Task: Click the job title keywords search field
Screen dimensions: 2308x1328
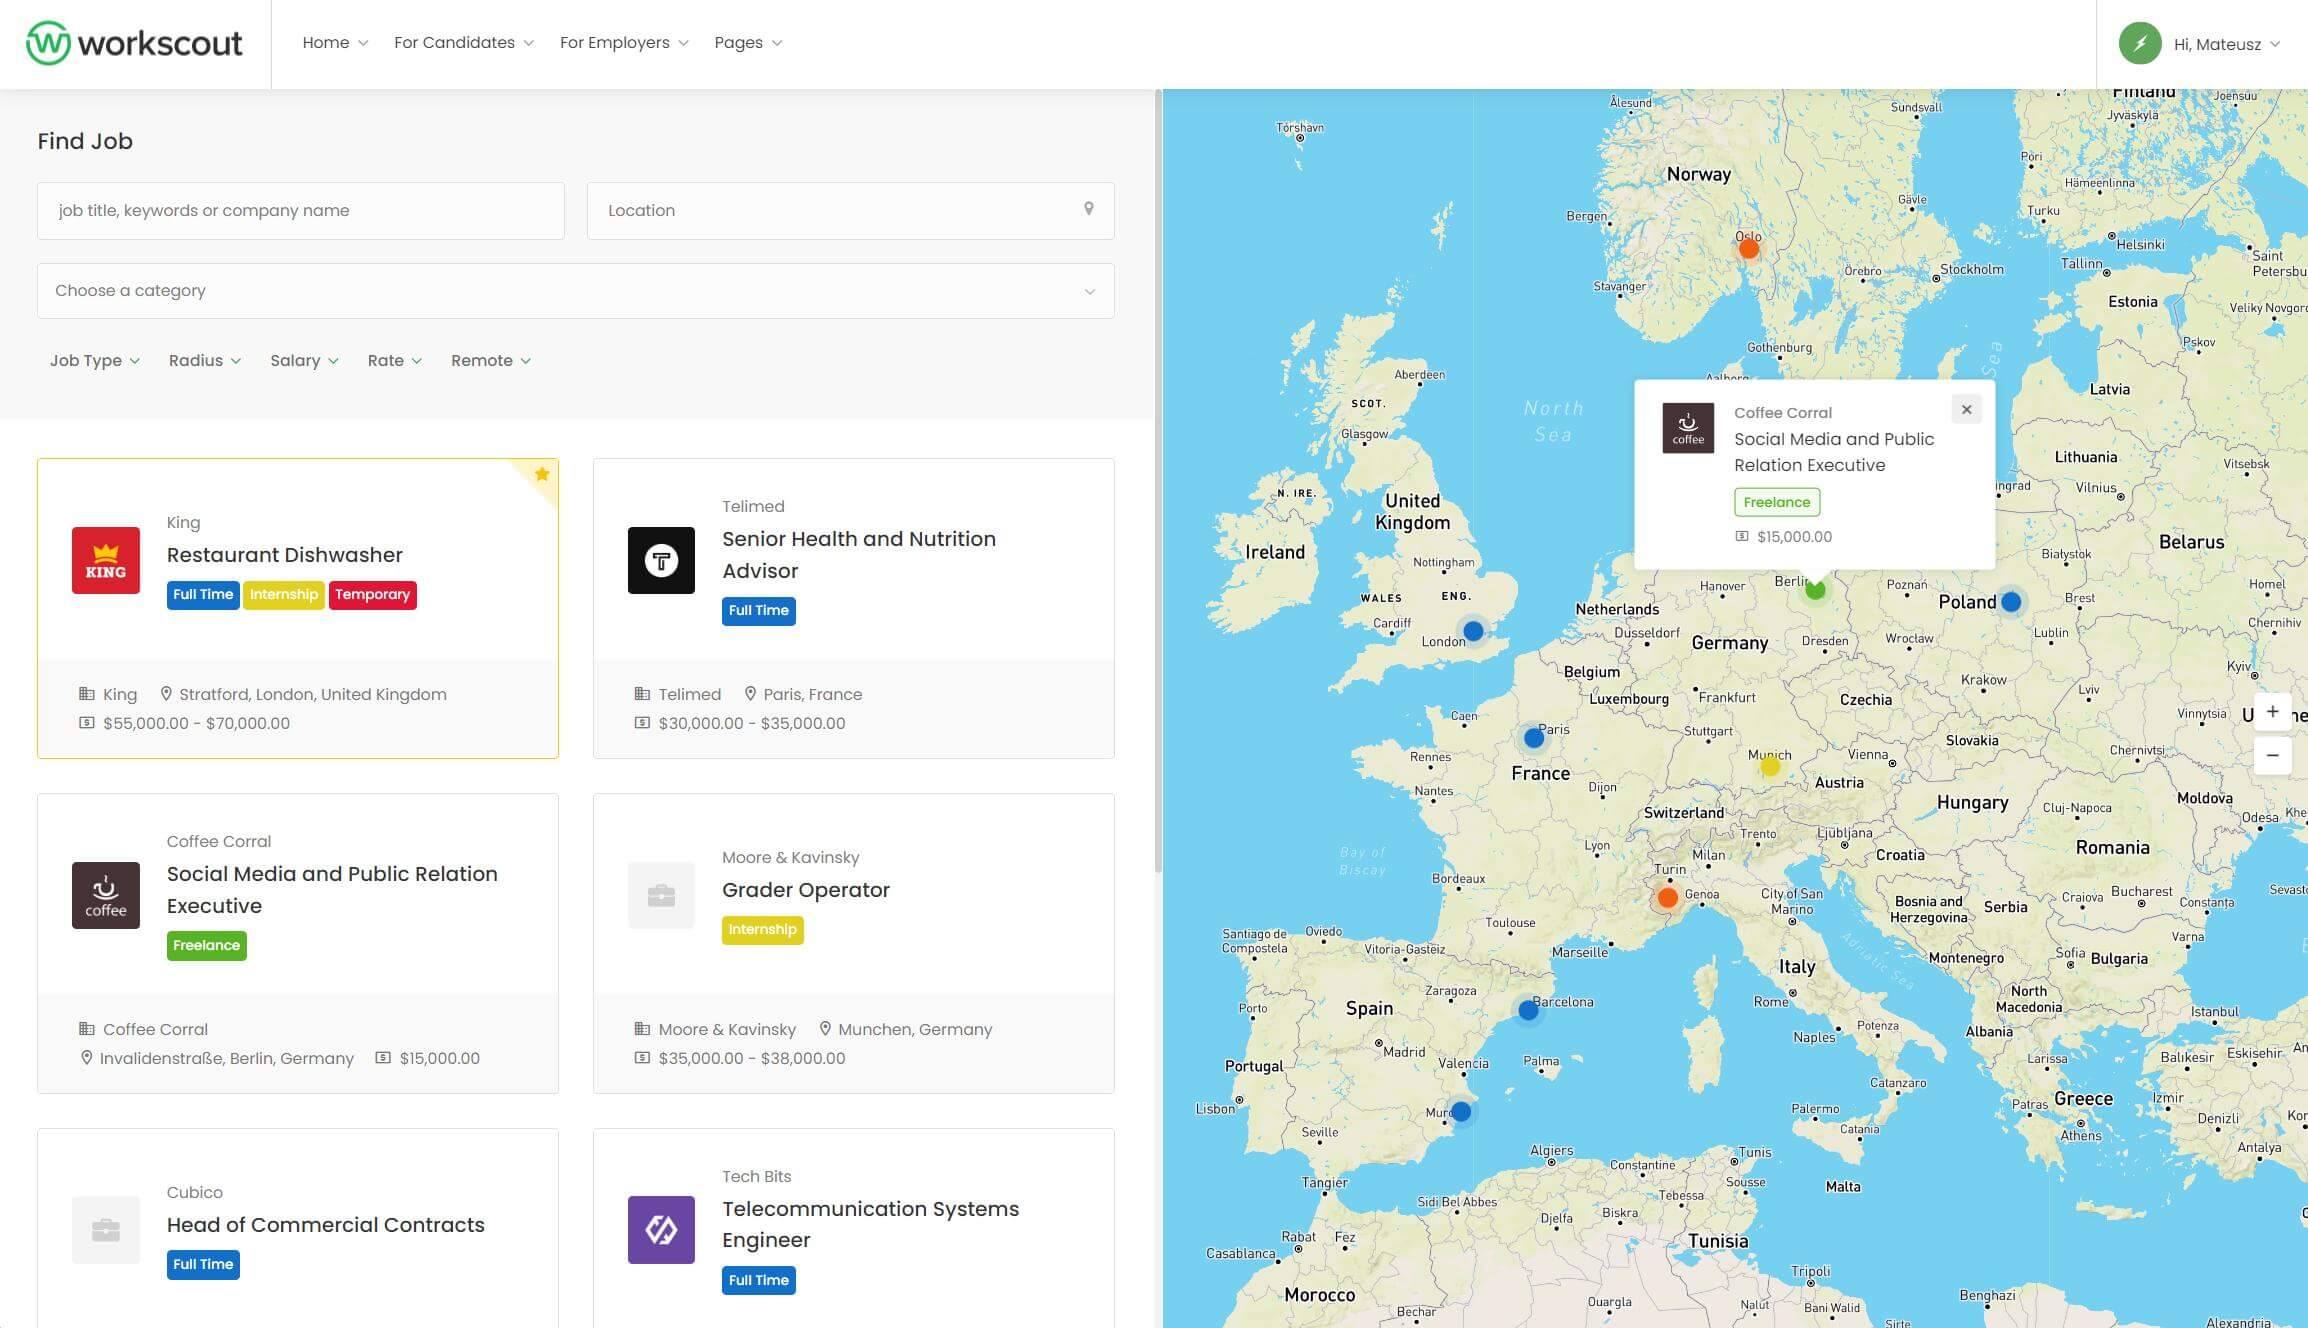Action: pos(300,210)
